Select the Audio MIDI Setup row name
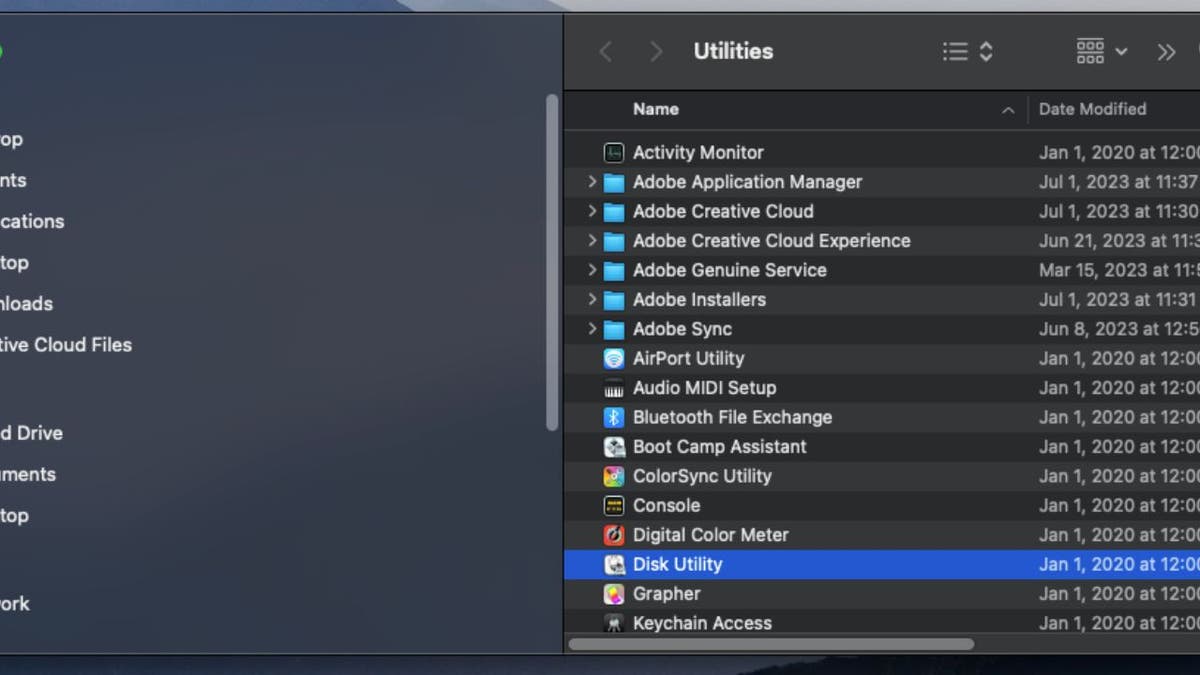This screenshot has height=675, width=1200. (x=704, y=388)
